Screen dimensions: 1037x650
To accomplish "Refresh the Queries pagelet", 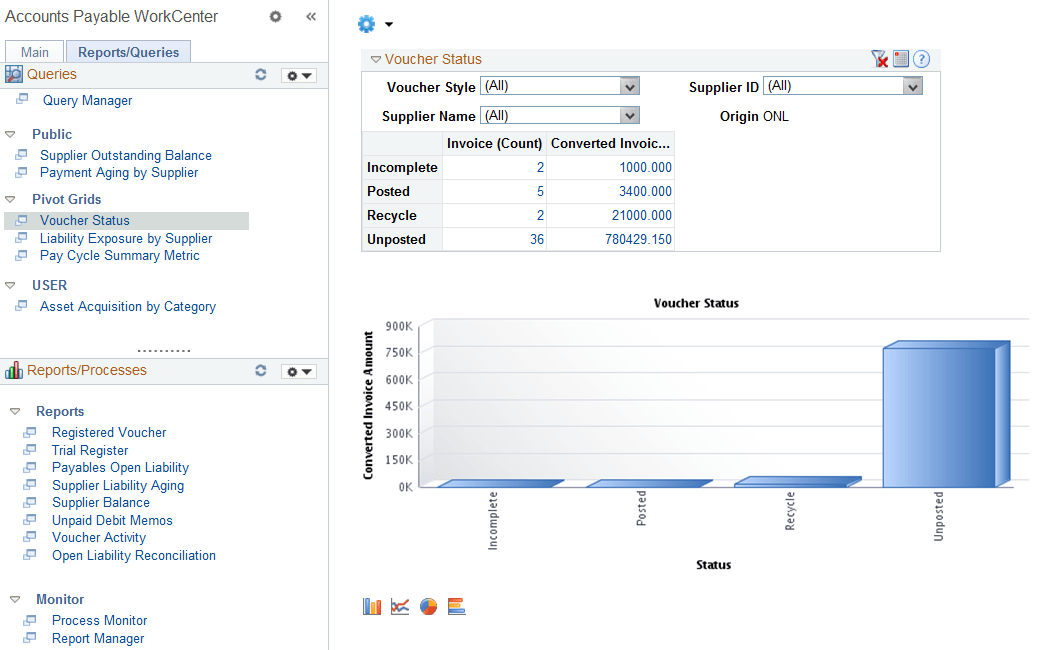I will (261, 74).
